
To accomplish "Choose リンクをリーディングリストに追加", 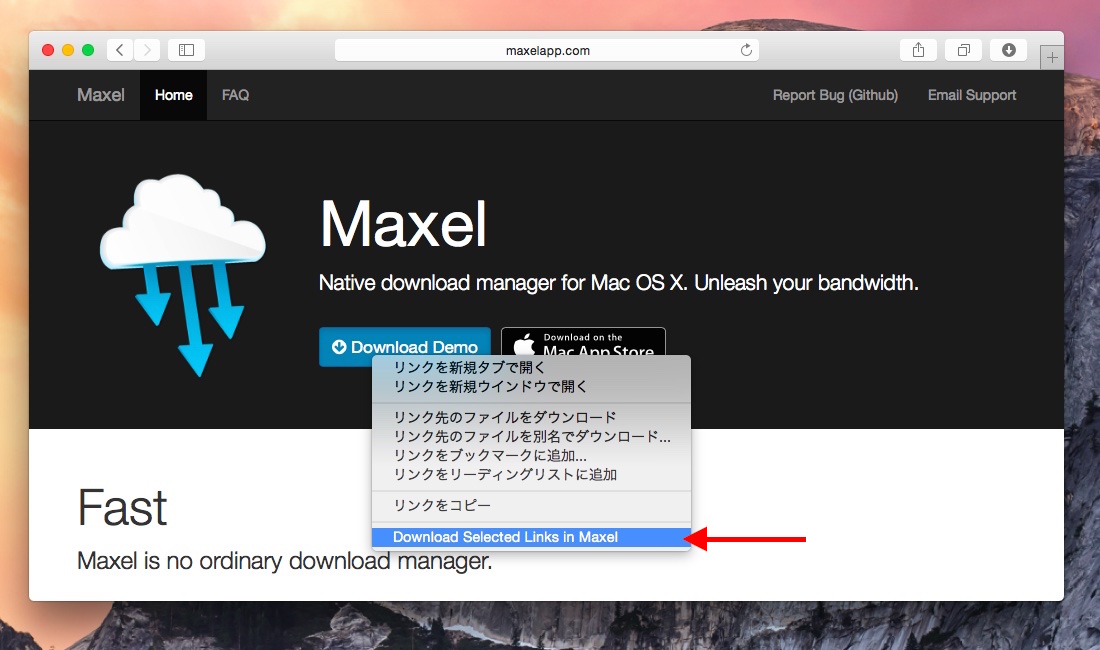I will coord(531,475).
